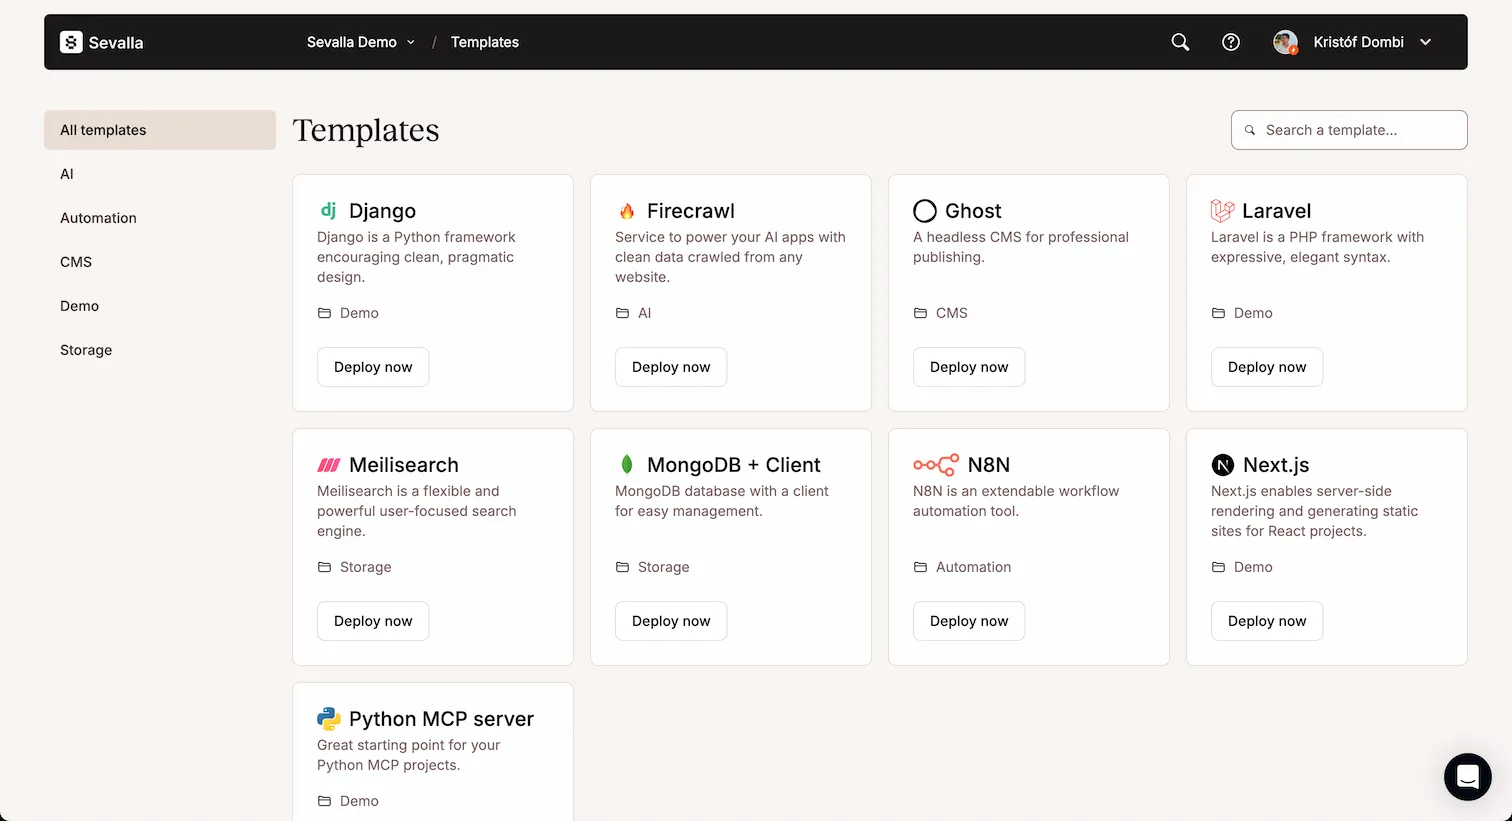
Task: Click Demo tag on Next.js card
Action: tap(1253, 567)
